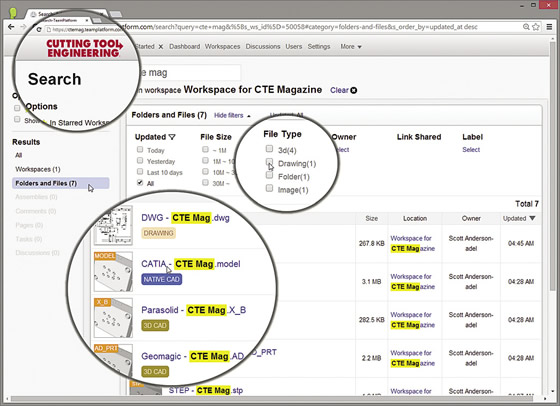Viewport: 560px width, 406px height.
Task: Click the NATIVE CAD label badge
Action: pos(162,279)
